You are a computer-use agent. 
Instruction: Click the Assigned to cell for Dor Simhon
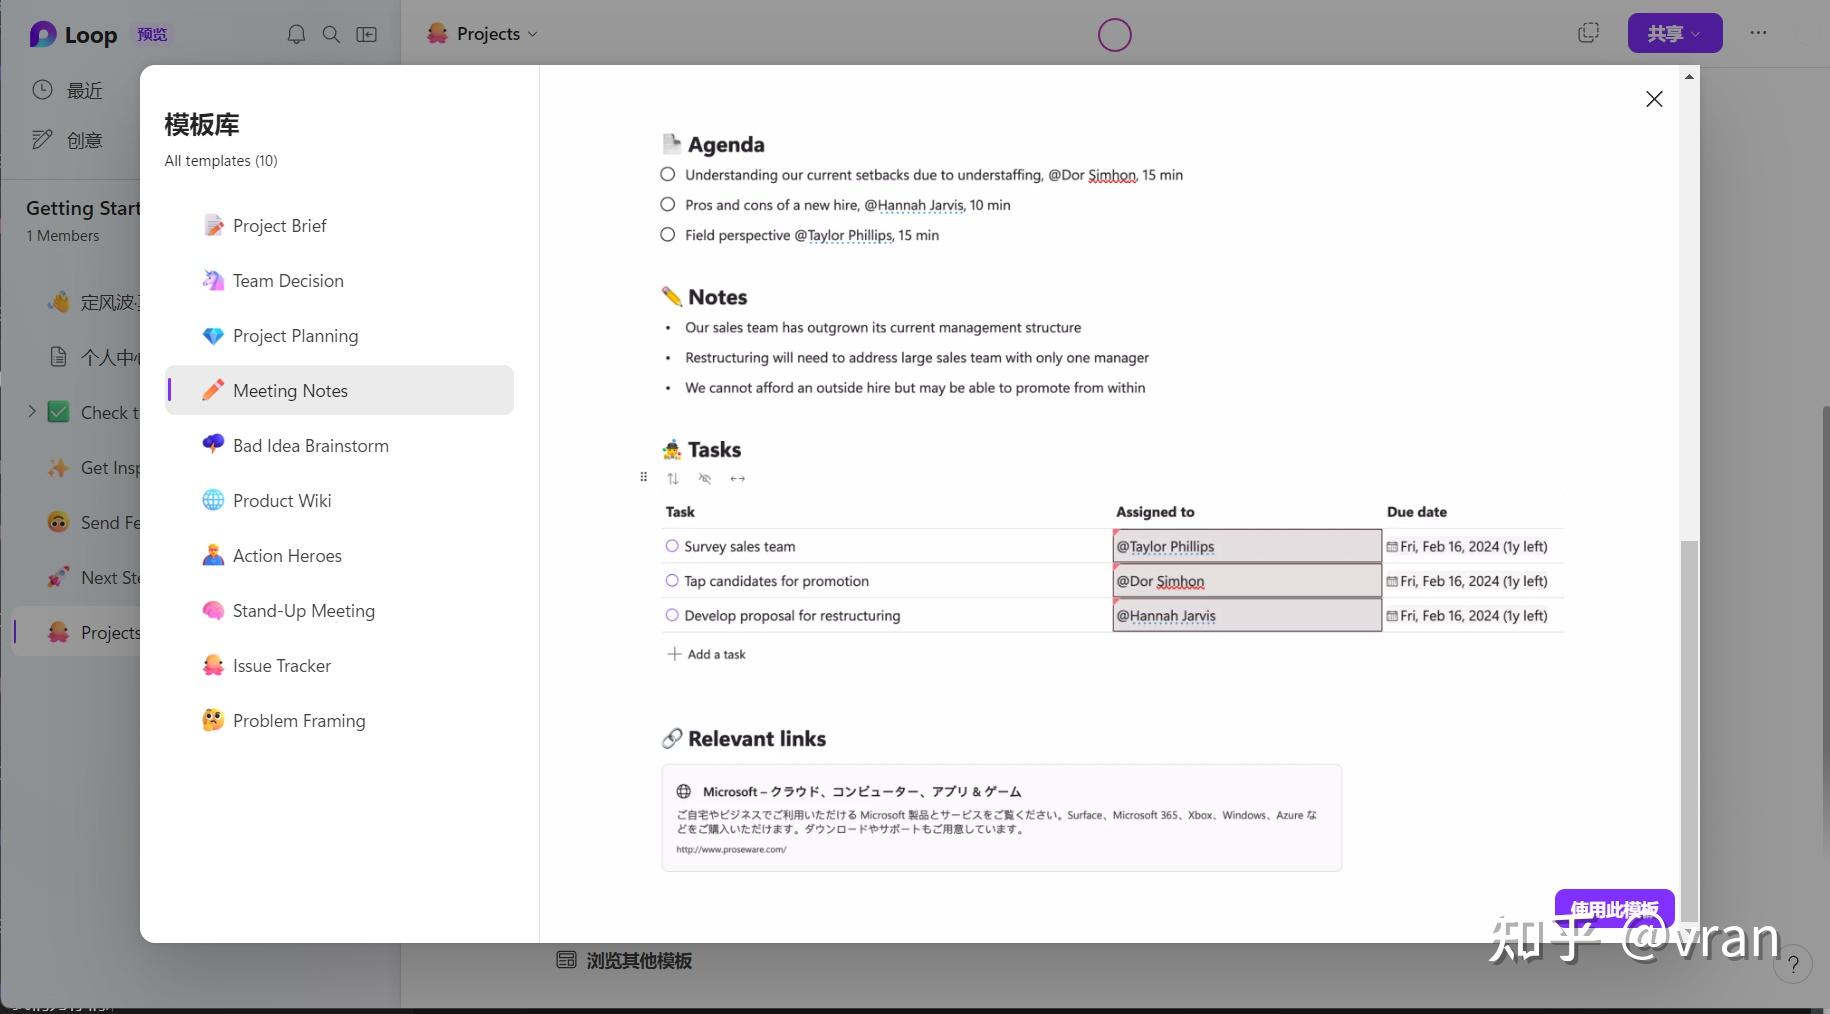point(1247,581)
